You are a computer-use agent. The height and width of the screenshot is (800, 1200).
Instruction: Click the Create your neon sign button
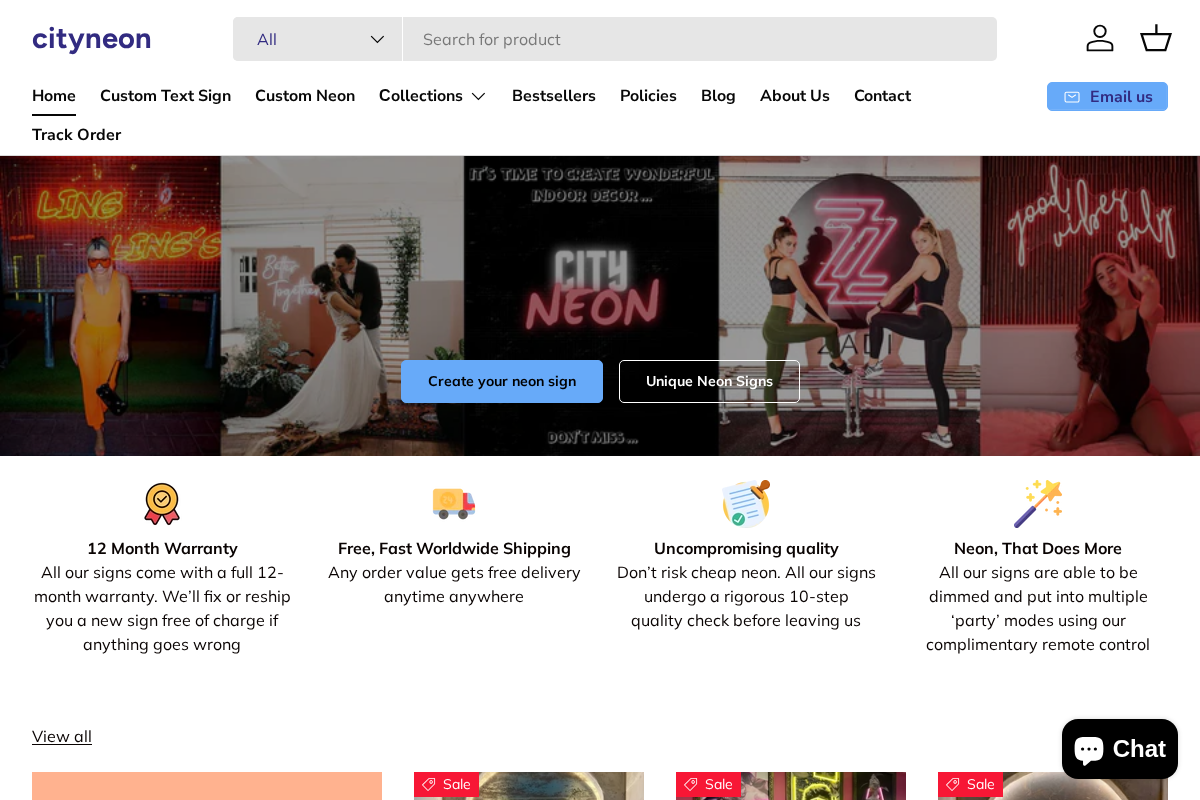501,381
